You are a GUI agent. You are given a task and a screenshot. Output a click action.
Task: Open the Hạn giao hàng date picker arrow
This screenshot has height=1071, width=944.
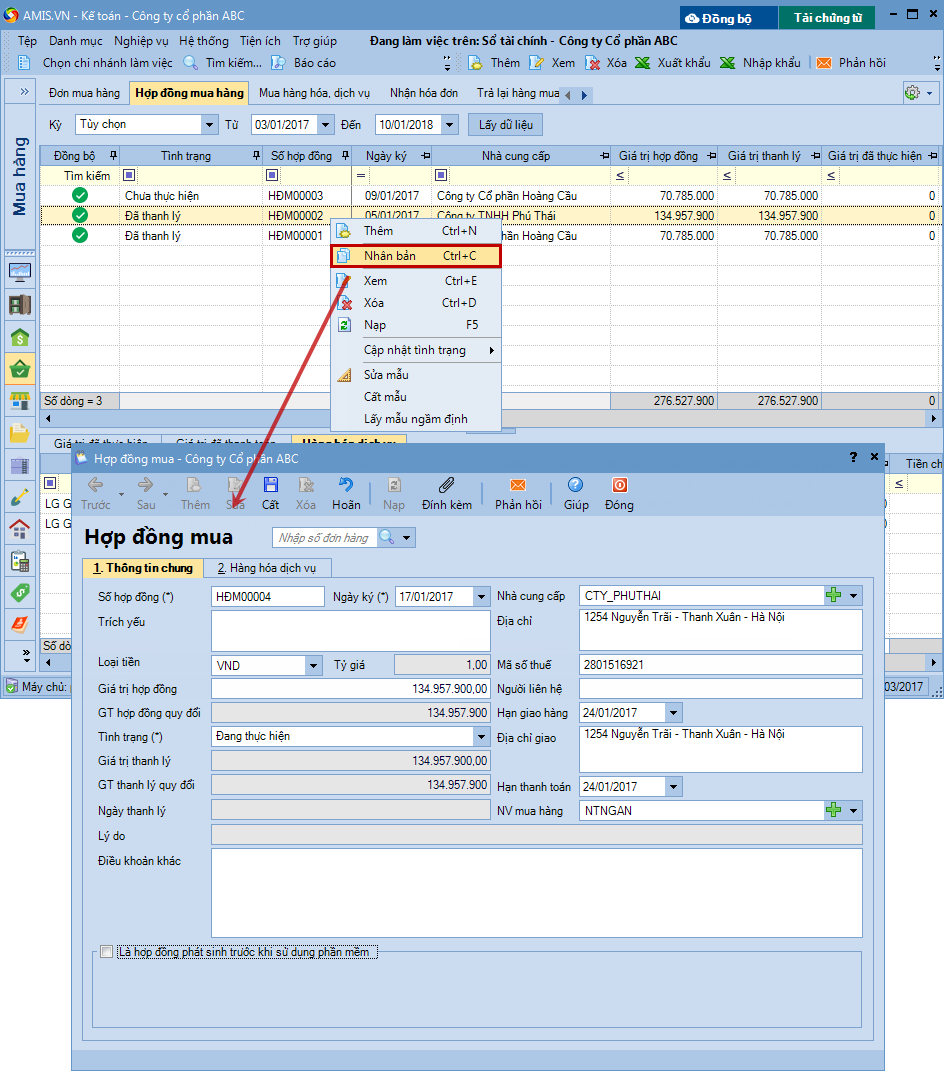tap(673, 713)
